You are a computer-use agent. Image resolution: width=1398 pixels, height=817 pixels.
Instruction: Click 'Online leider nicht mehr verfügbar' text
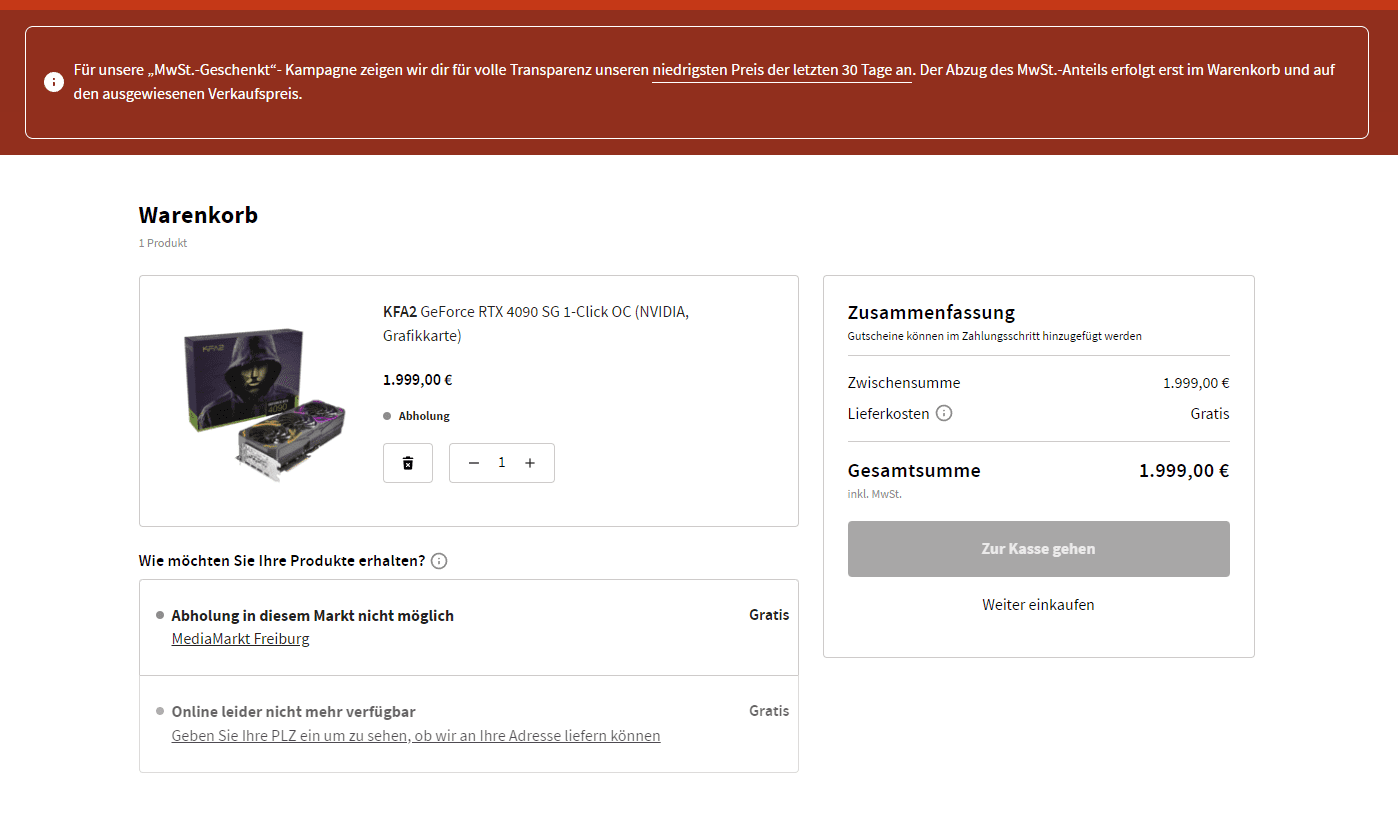pos(293,712)
